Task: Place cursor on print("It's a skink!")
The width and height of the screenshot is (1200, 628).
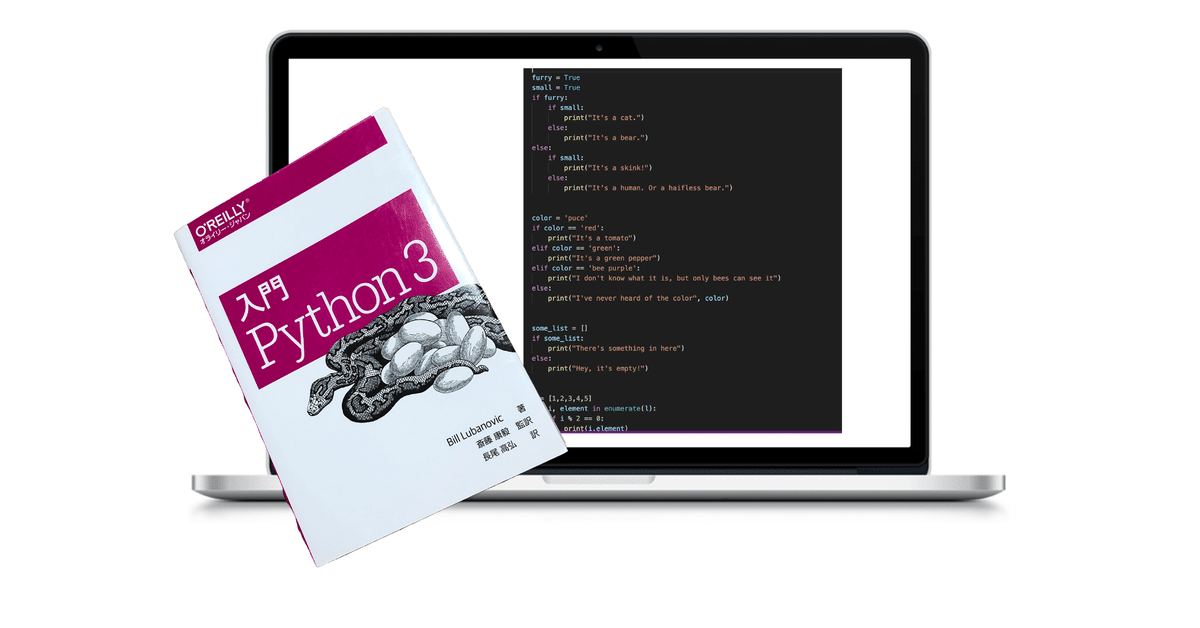Action: coord(608,168)
